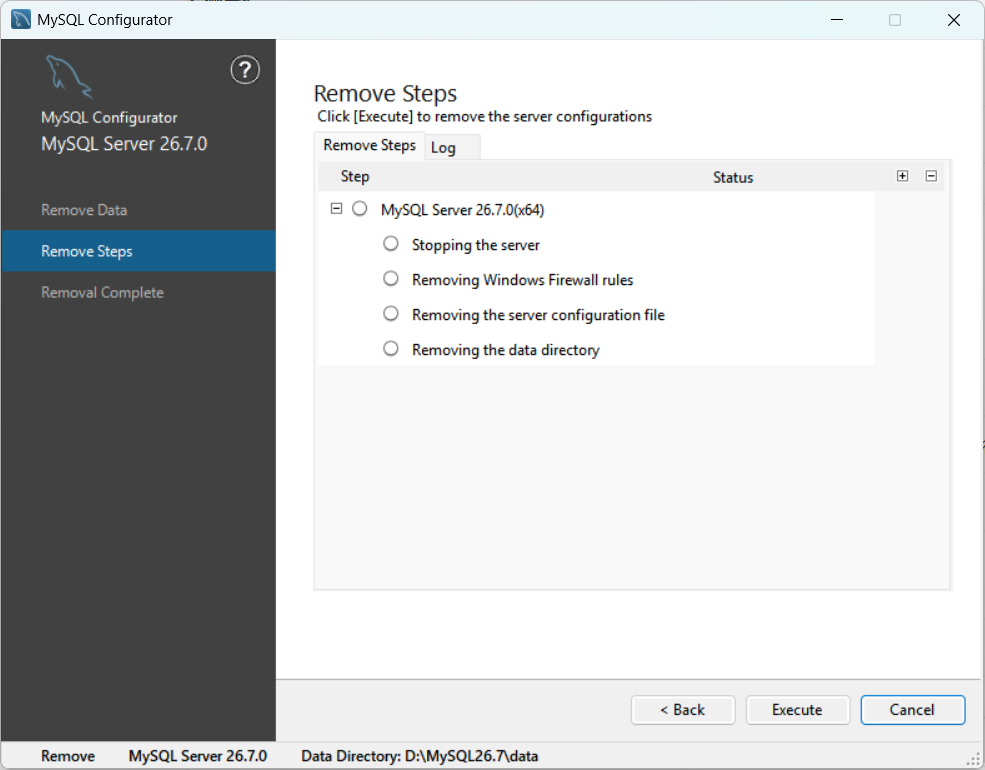Select 'Removing Windows Firewall rules' step text

[x=523, y=280]
